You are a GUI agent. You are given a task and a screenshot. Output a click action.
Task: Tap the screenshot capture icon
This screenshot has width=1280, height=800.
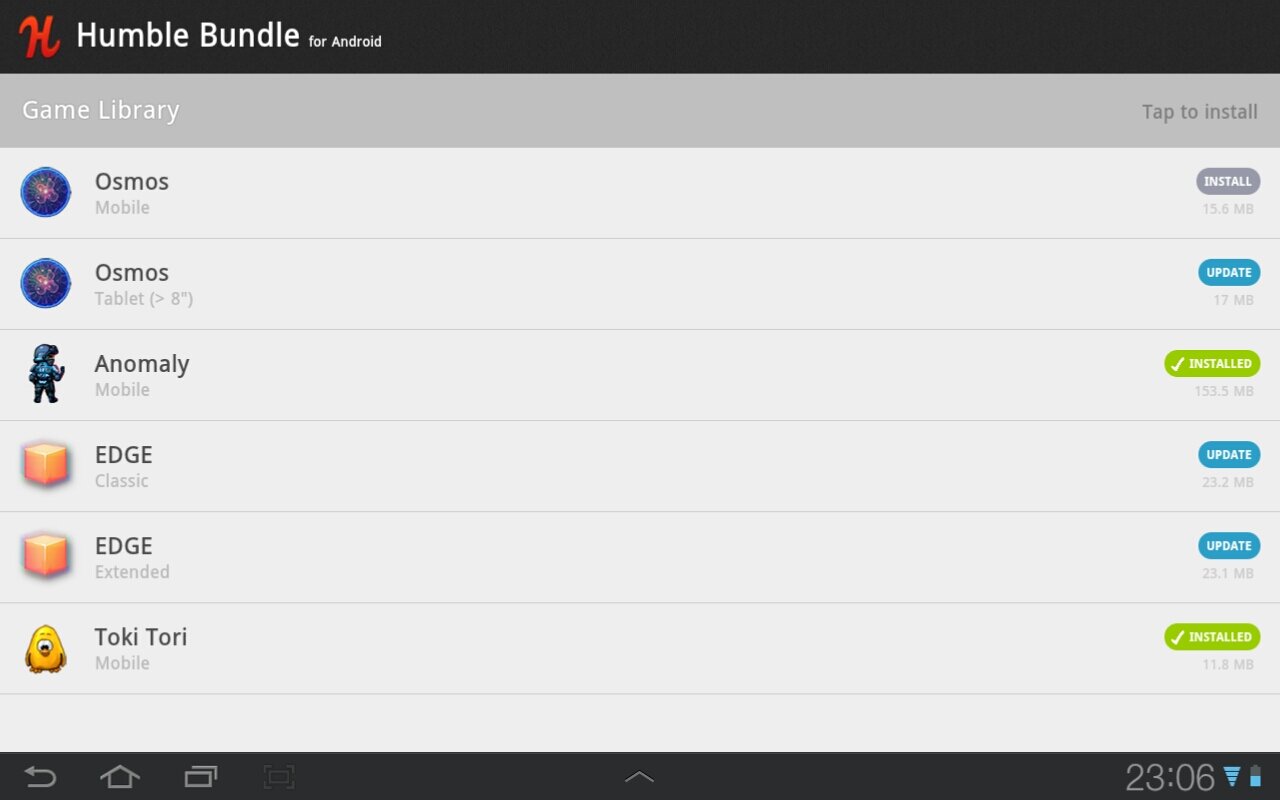click(279, 776)
